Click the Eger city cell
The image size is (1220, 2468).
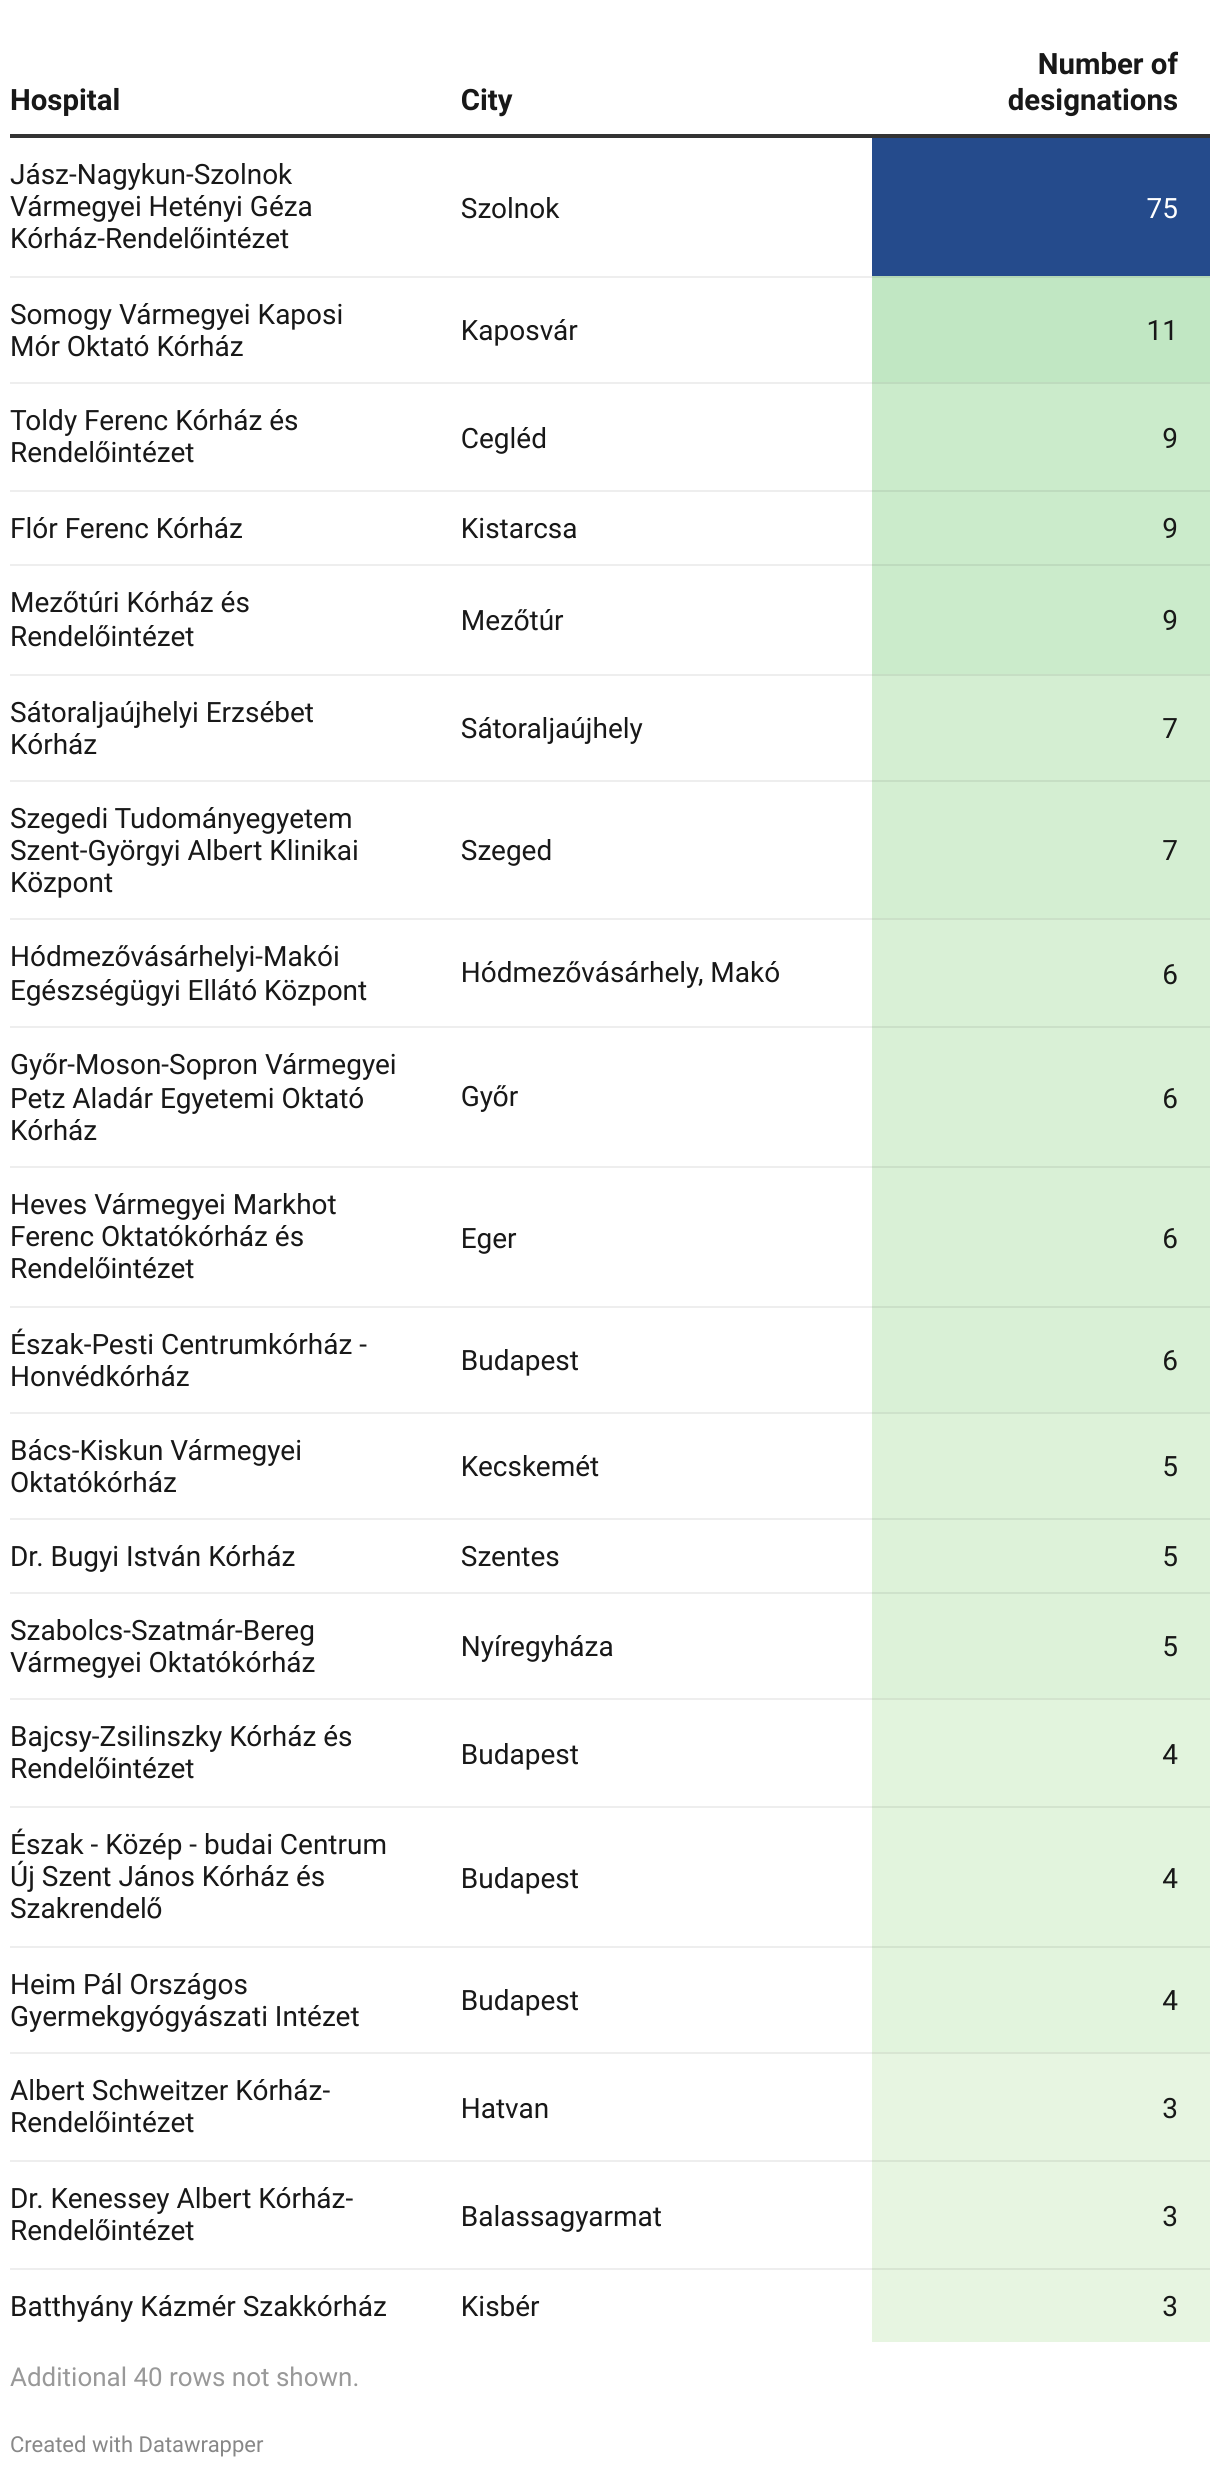coord(488,1238)
